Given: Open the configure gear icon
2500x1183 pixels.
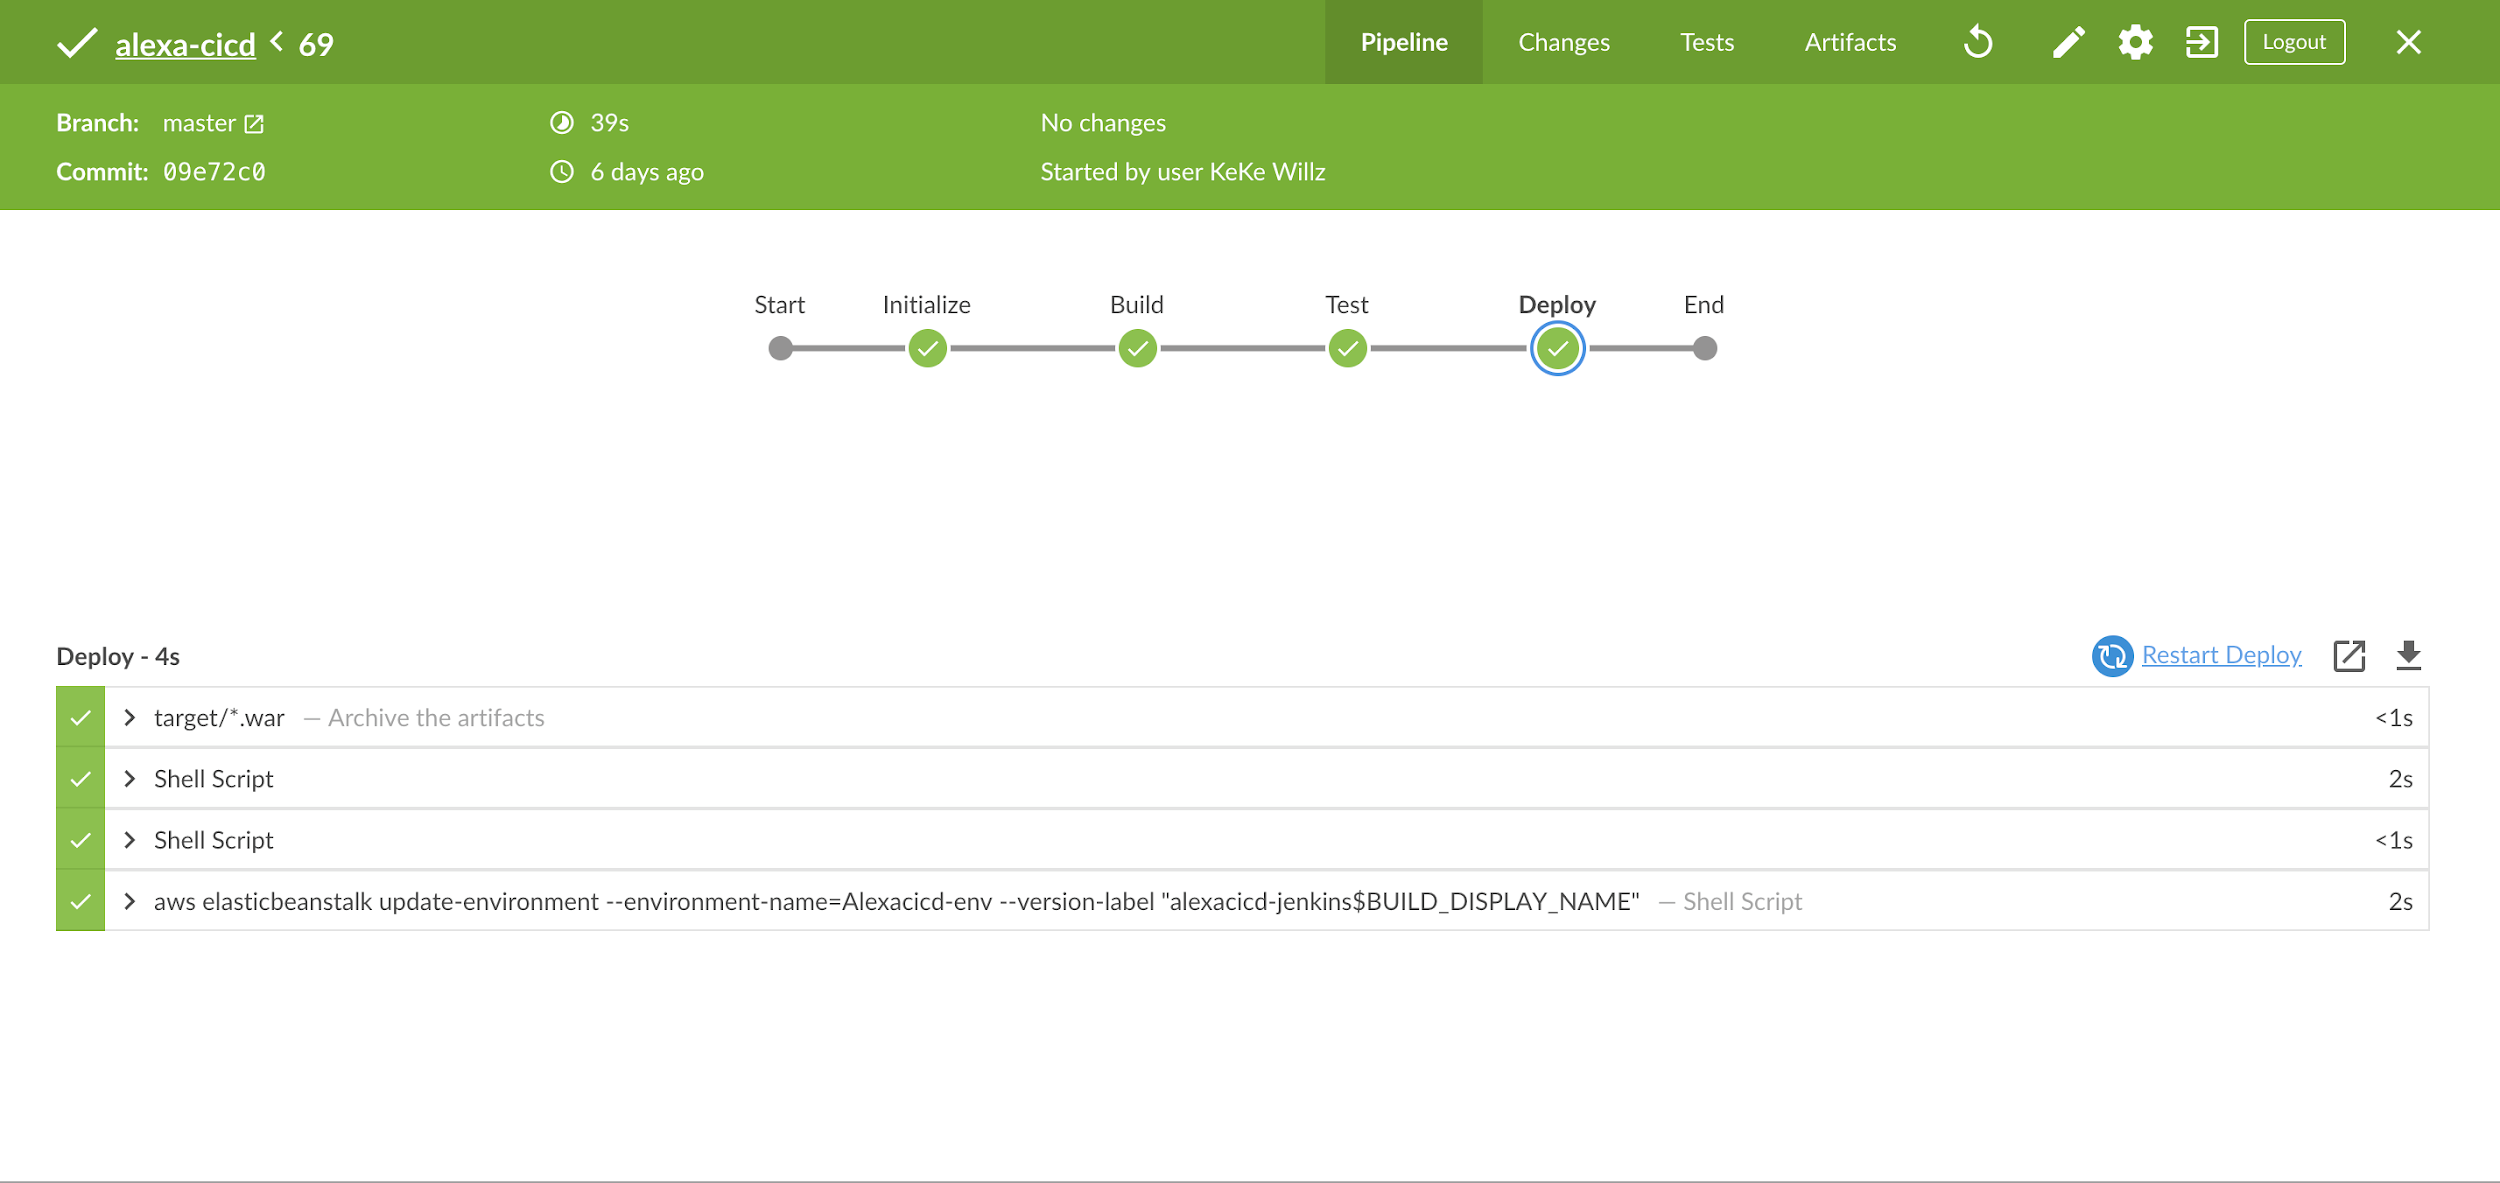Looking at the screenshot, I should (x=2135, y=42).
